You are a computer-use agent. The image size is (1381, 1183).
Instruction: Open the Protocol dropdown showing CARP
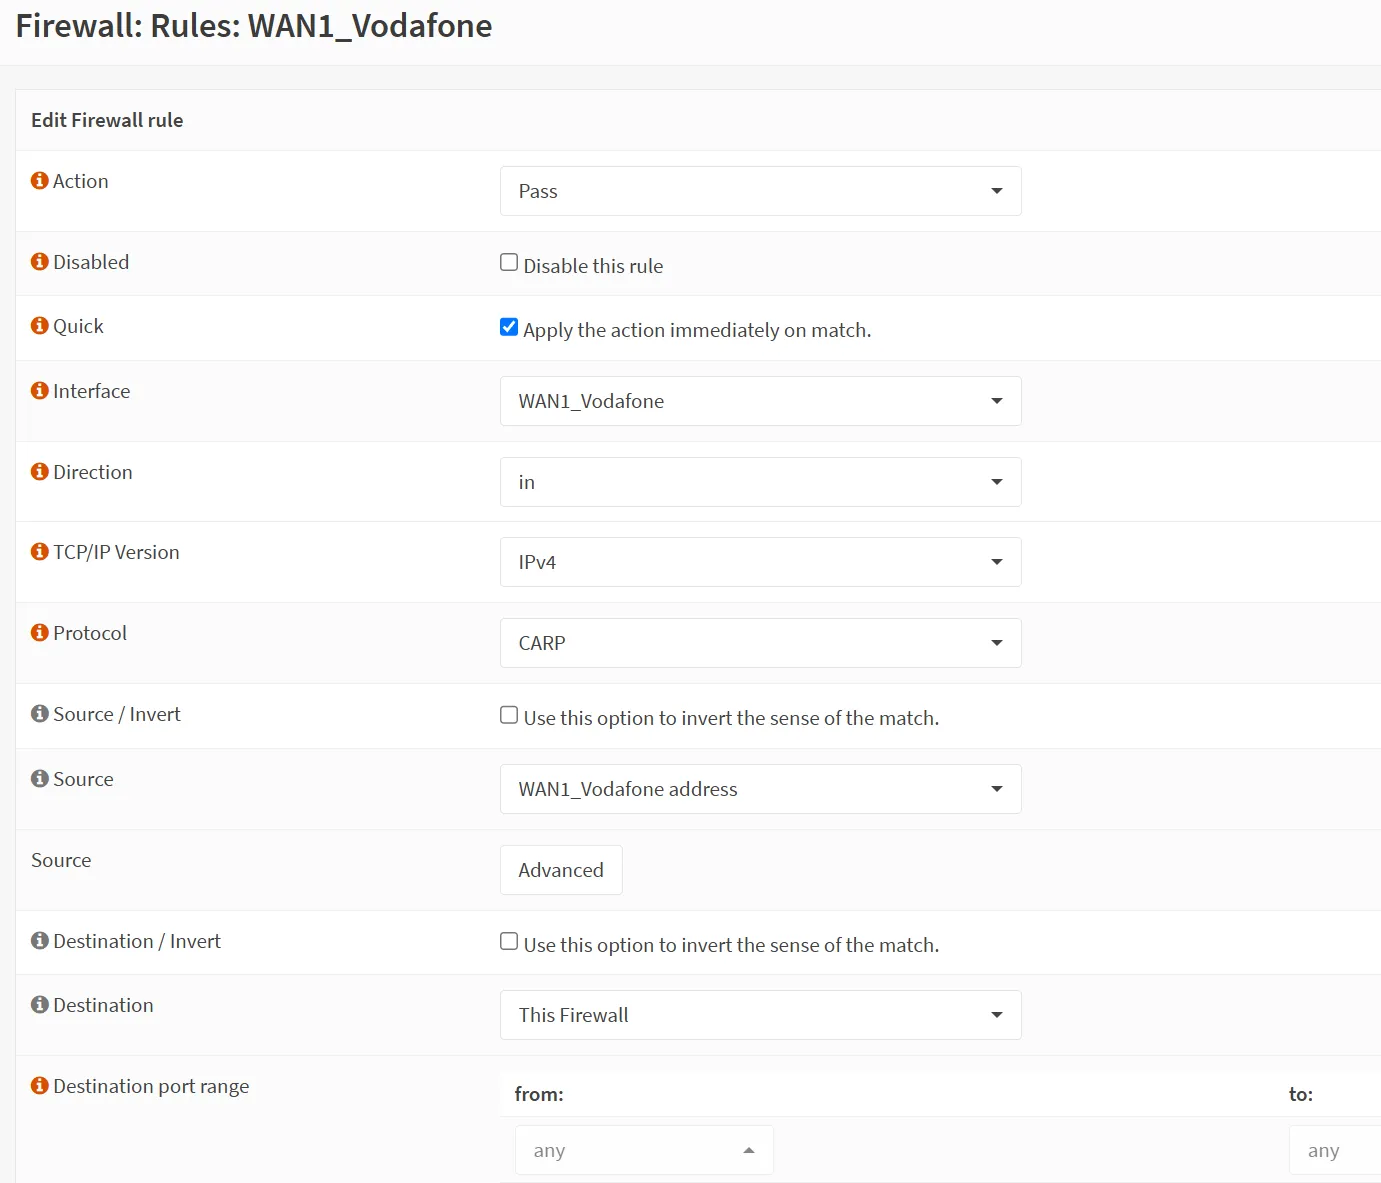tap(761, 643)
